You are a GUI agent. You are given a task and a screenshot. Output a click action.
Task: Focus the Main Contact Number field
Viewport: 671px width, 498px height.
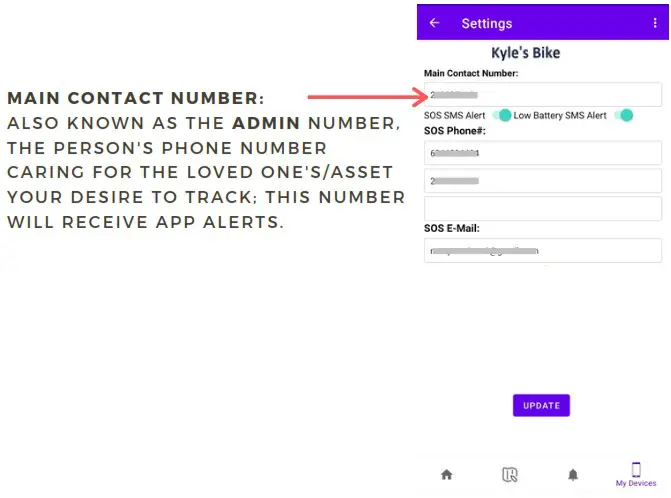[x=543, y=95]
